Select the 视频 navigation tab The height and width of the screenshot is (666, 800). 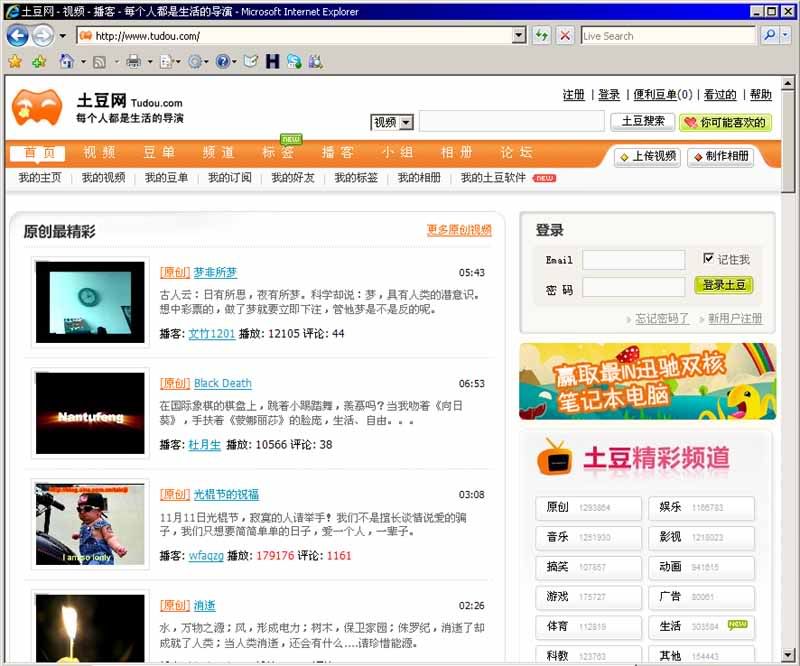coord(99,152)
